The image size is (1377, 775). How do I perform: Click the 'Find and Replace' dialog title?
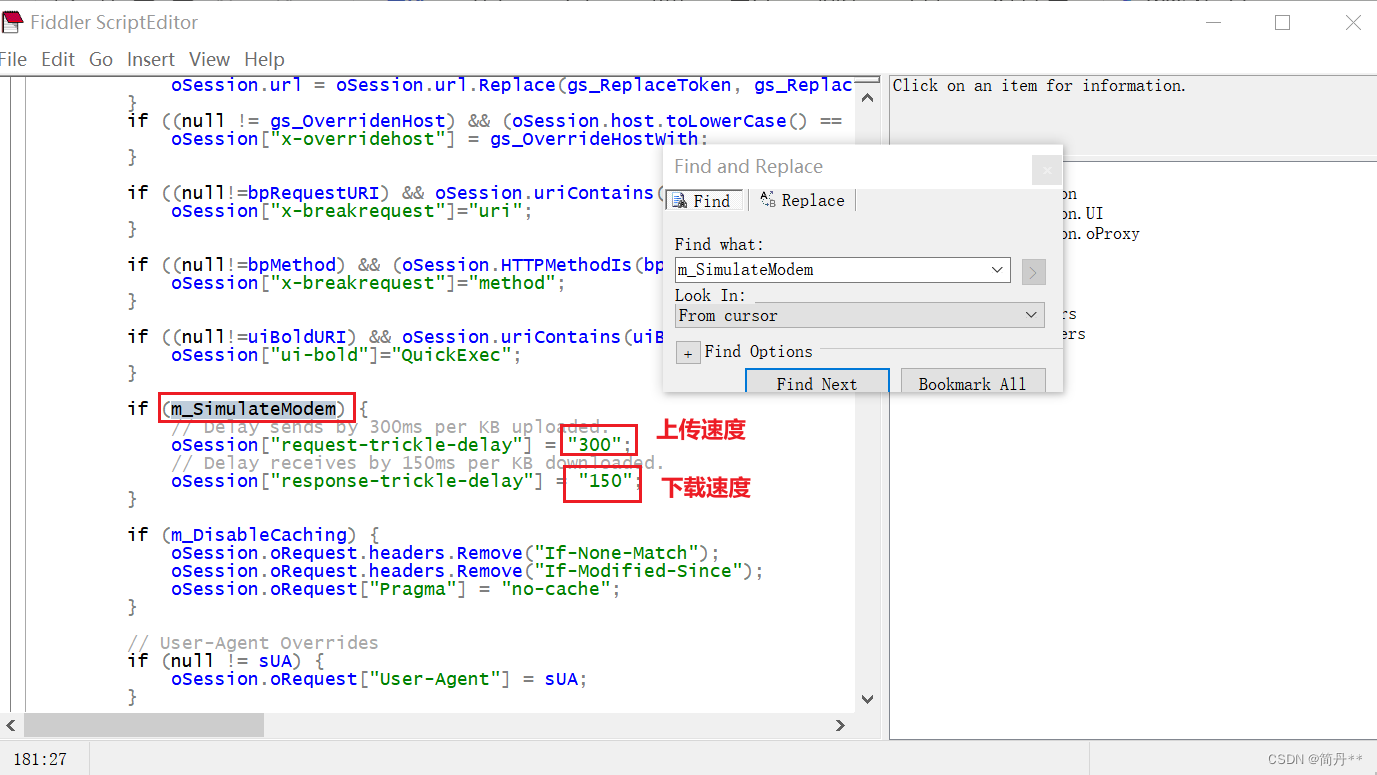click(x=748, y=167)
